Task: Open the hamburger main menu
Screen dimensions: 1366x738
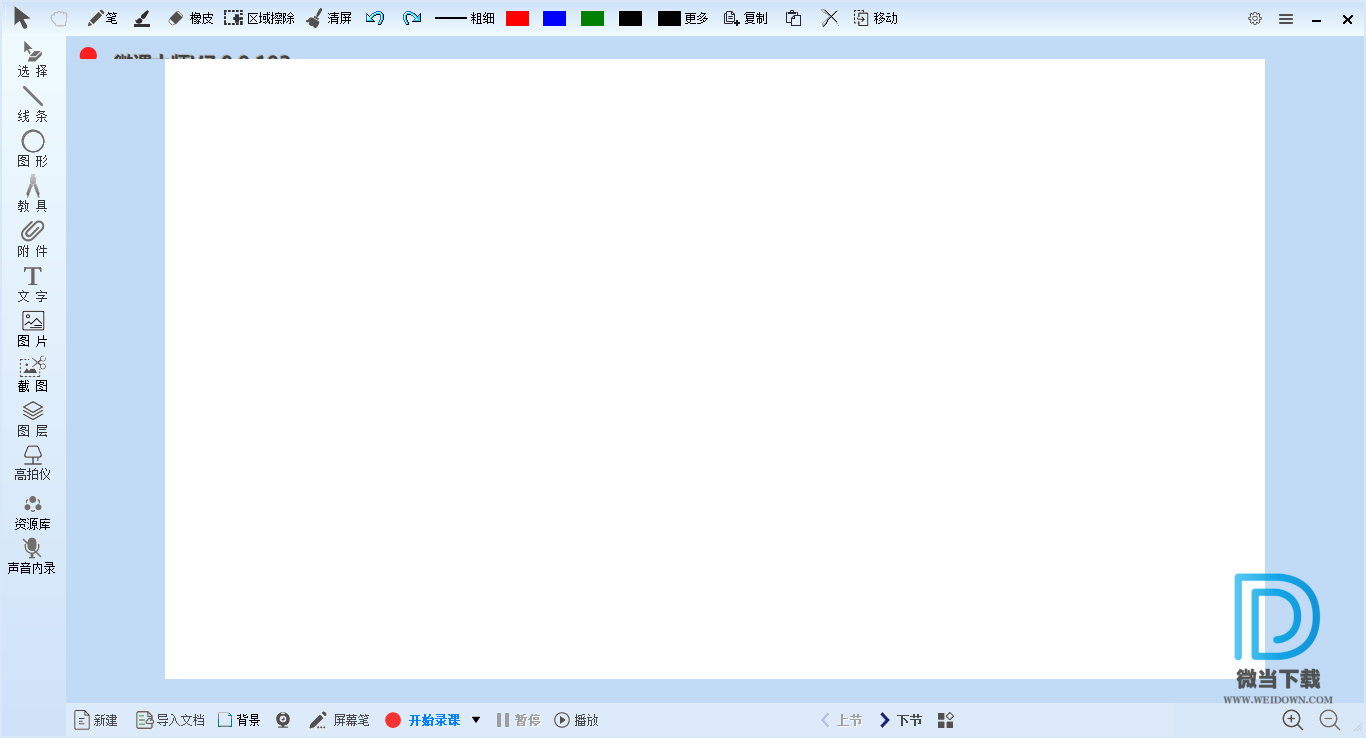Action: [1286, 18]
